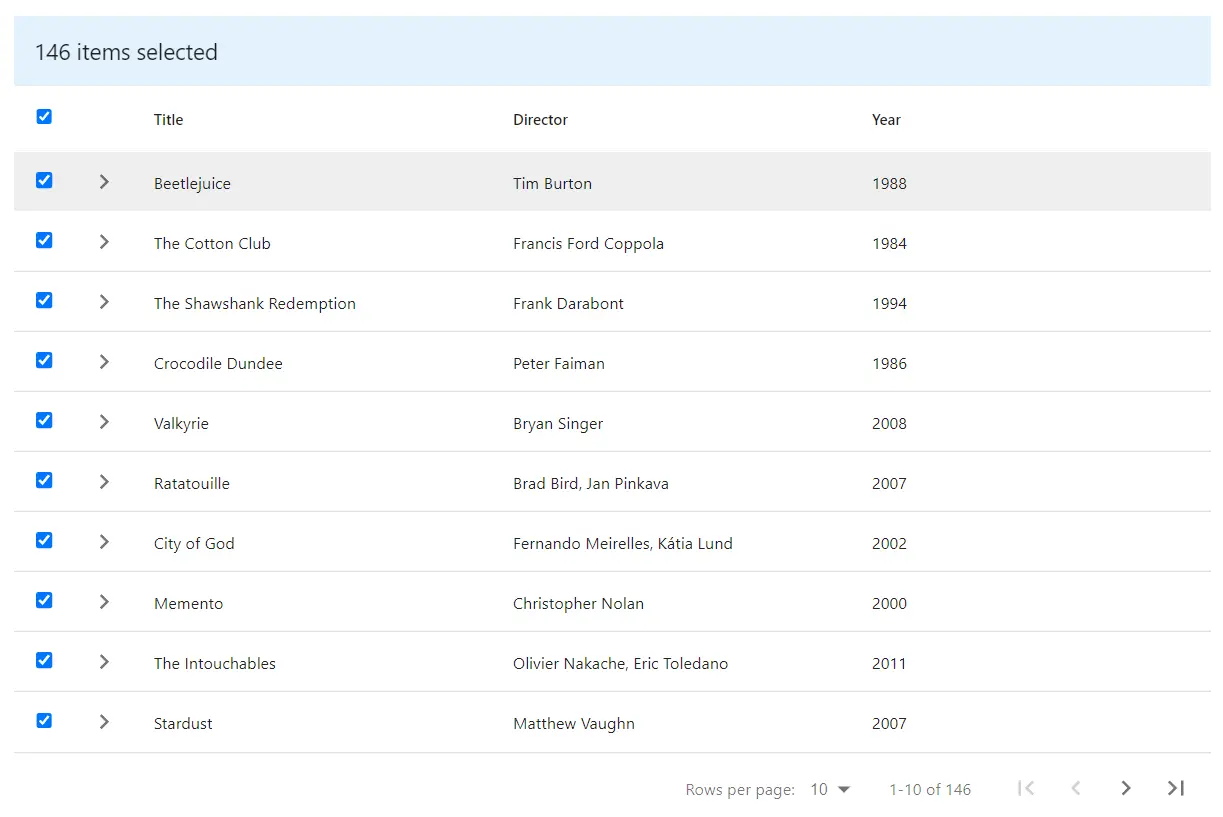Click The Cotton Club title
The width and height of the screenshot is (1223, 817).
click(212, 244)
